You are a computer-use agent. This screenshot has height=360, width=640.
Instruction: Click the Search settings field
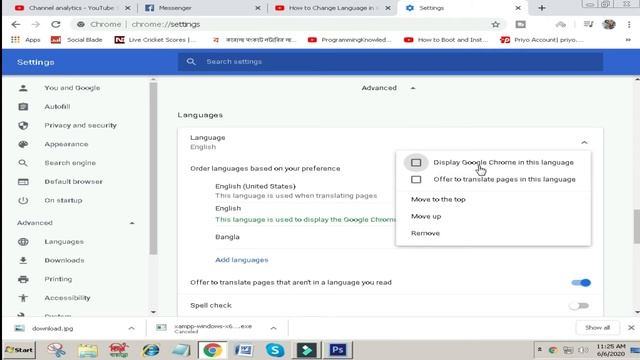coord(390,62)
